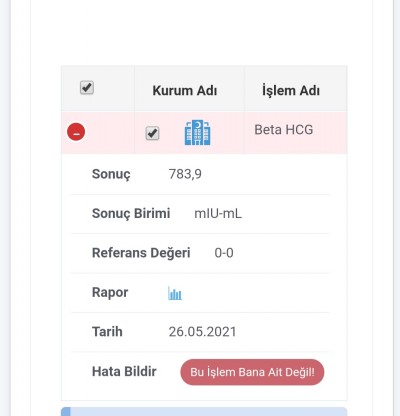Select the Rapor label

(110, 292)
